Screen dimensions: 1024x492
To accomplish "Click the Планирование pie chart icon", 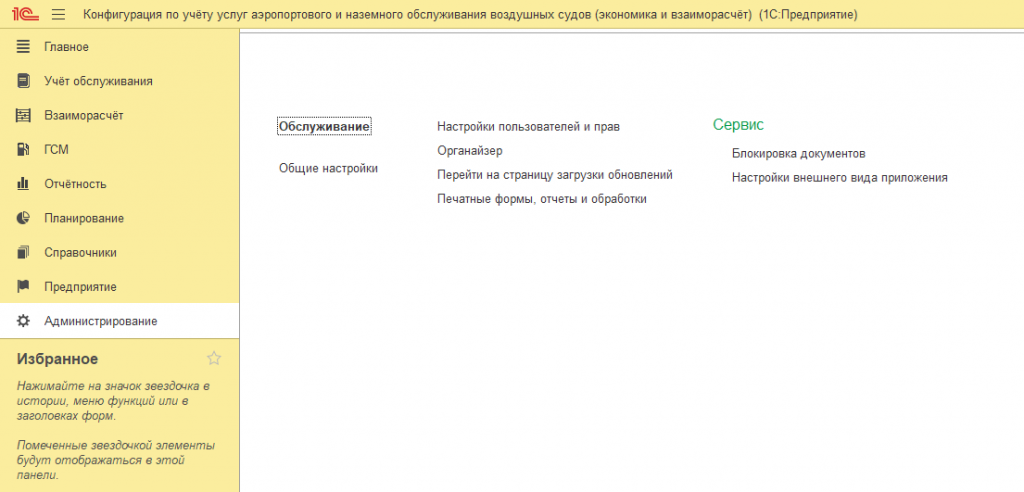I will point(24,218).
